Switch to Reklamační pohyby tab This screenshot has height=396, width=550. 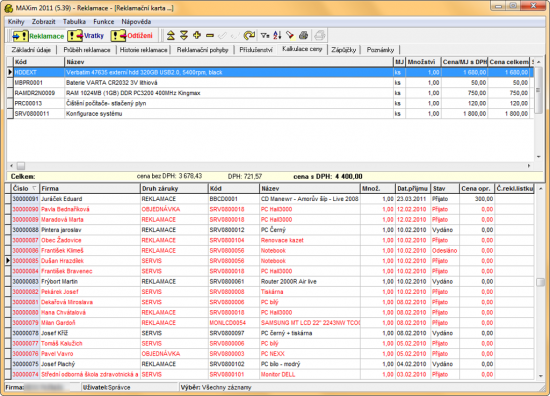pyautogui.click(x=202, y=50)
